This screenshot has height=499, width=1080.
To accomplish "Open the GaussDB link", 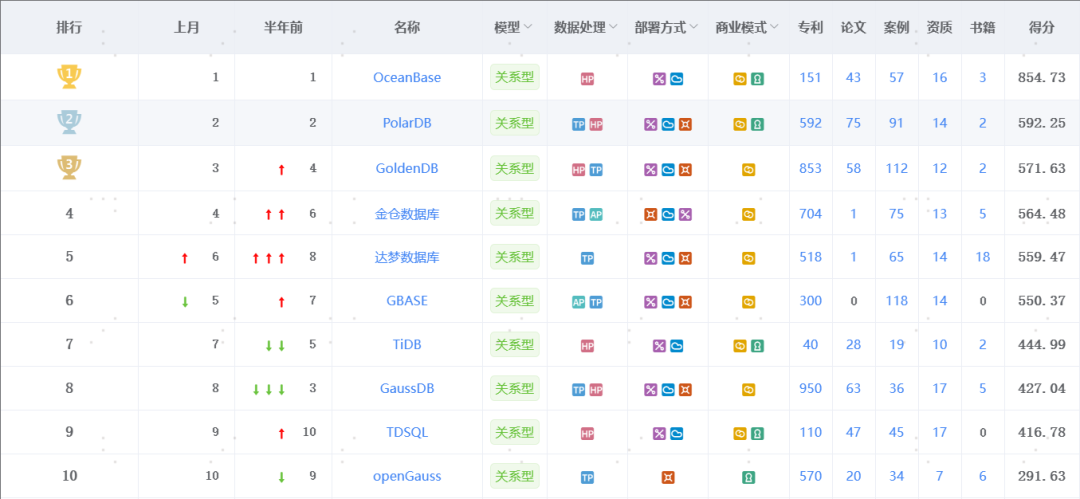I will pos(407,388).
